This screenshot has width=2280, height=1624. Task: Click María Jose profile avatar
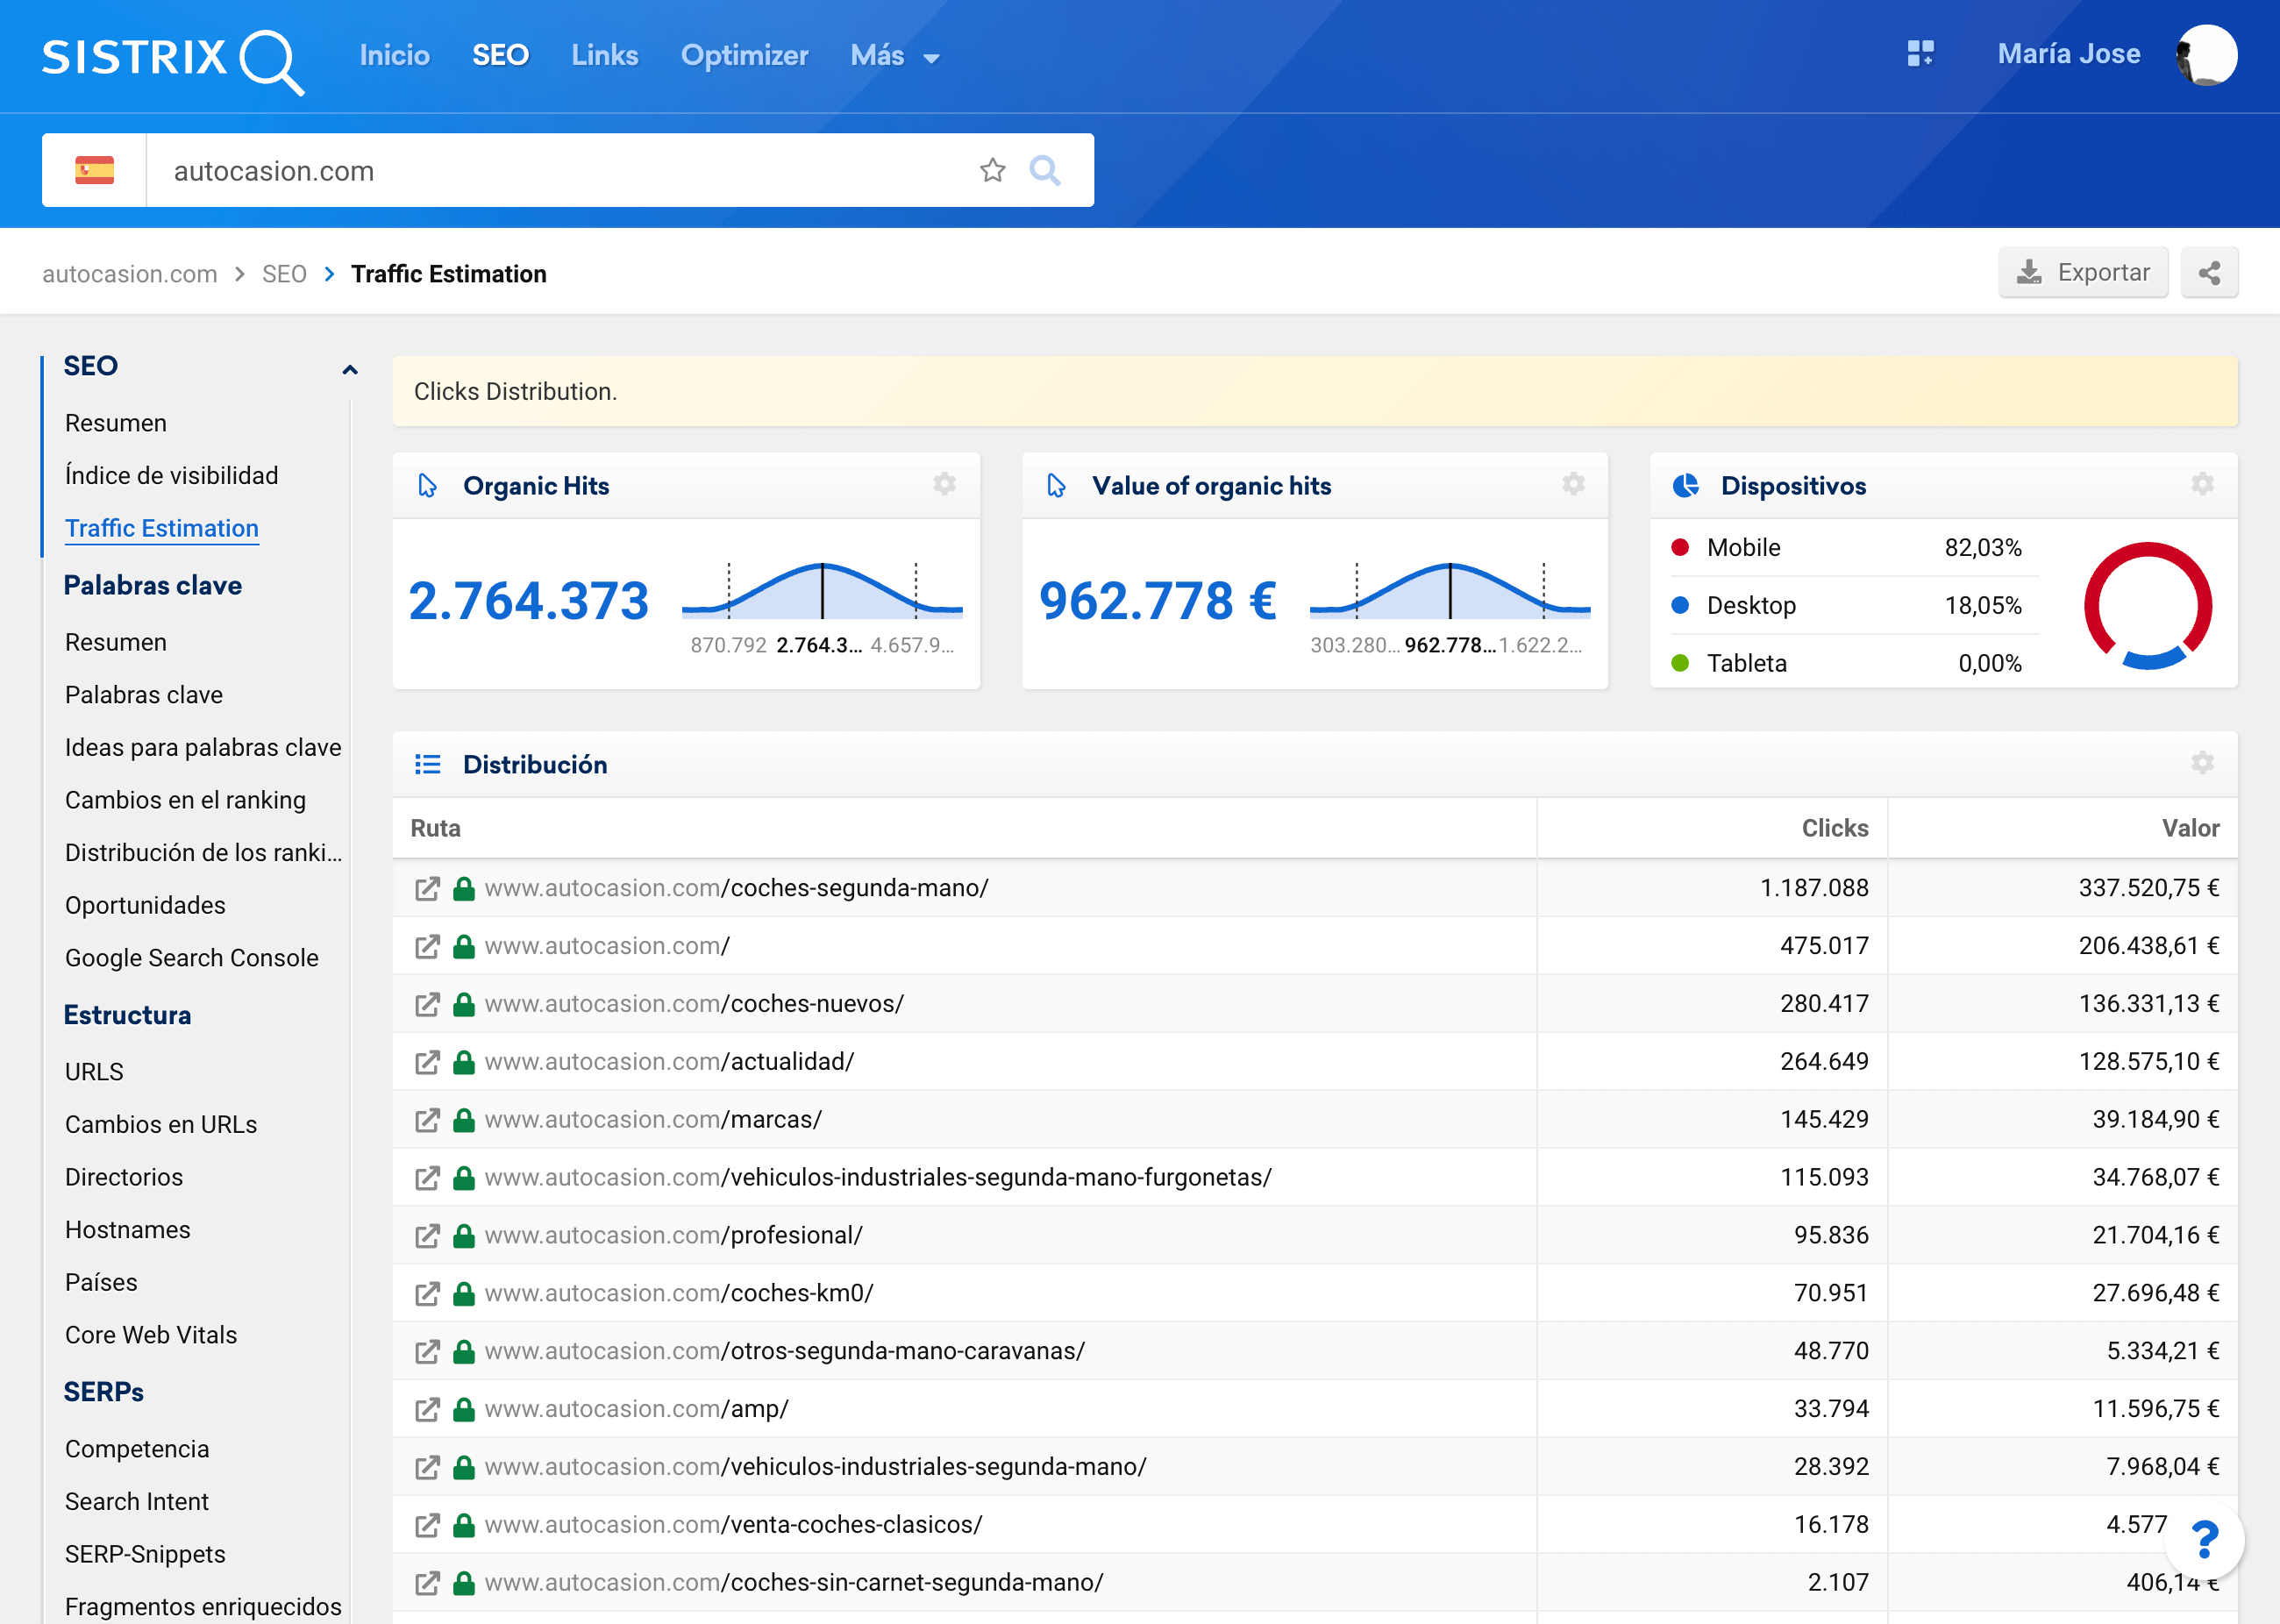(x=2206, y=55)
